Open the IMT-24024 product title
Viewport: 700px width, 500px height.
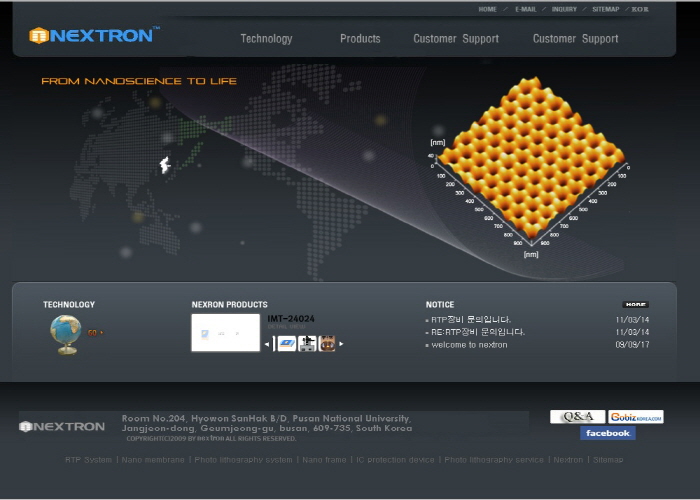pyautogui.click(x=291, y=319)
